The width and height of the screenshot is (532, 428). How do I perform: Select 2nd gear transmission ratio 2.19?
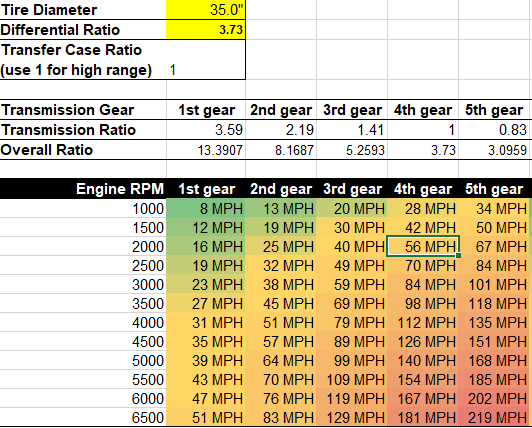281,130
